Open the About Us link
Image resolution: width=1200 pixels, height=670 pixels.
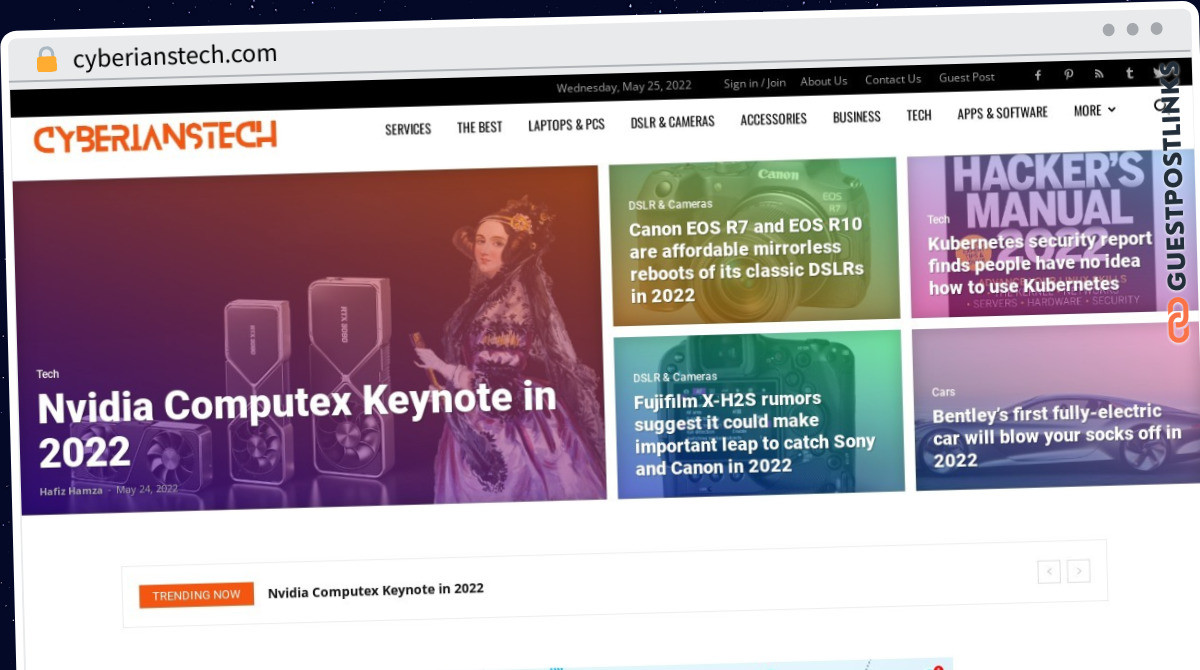pos(823,81)
